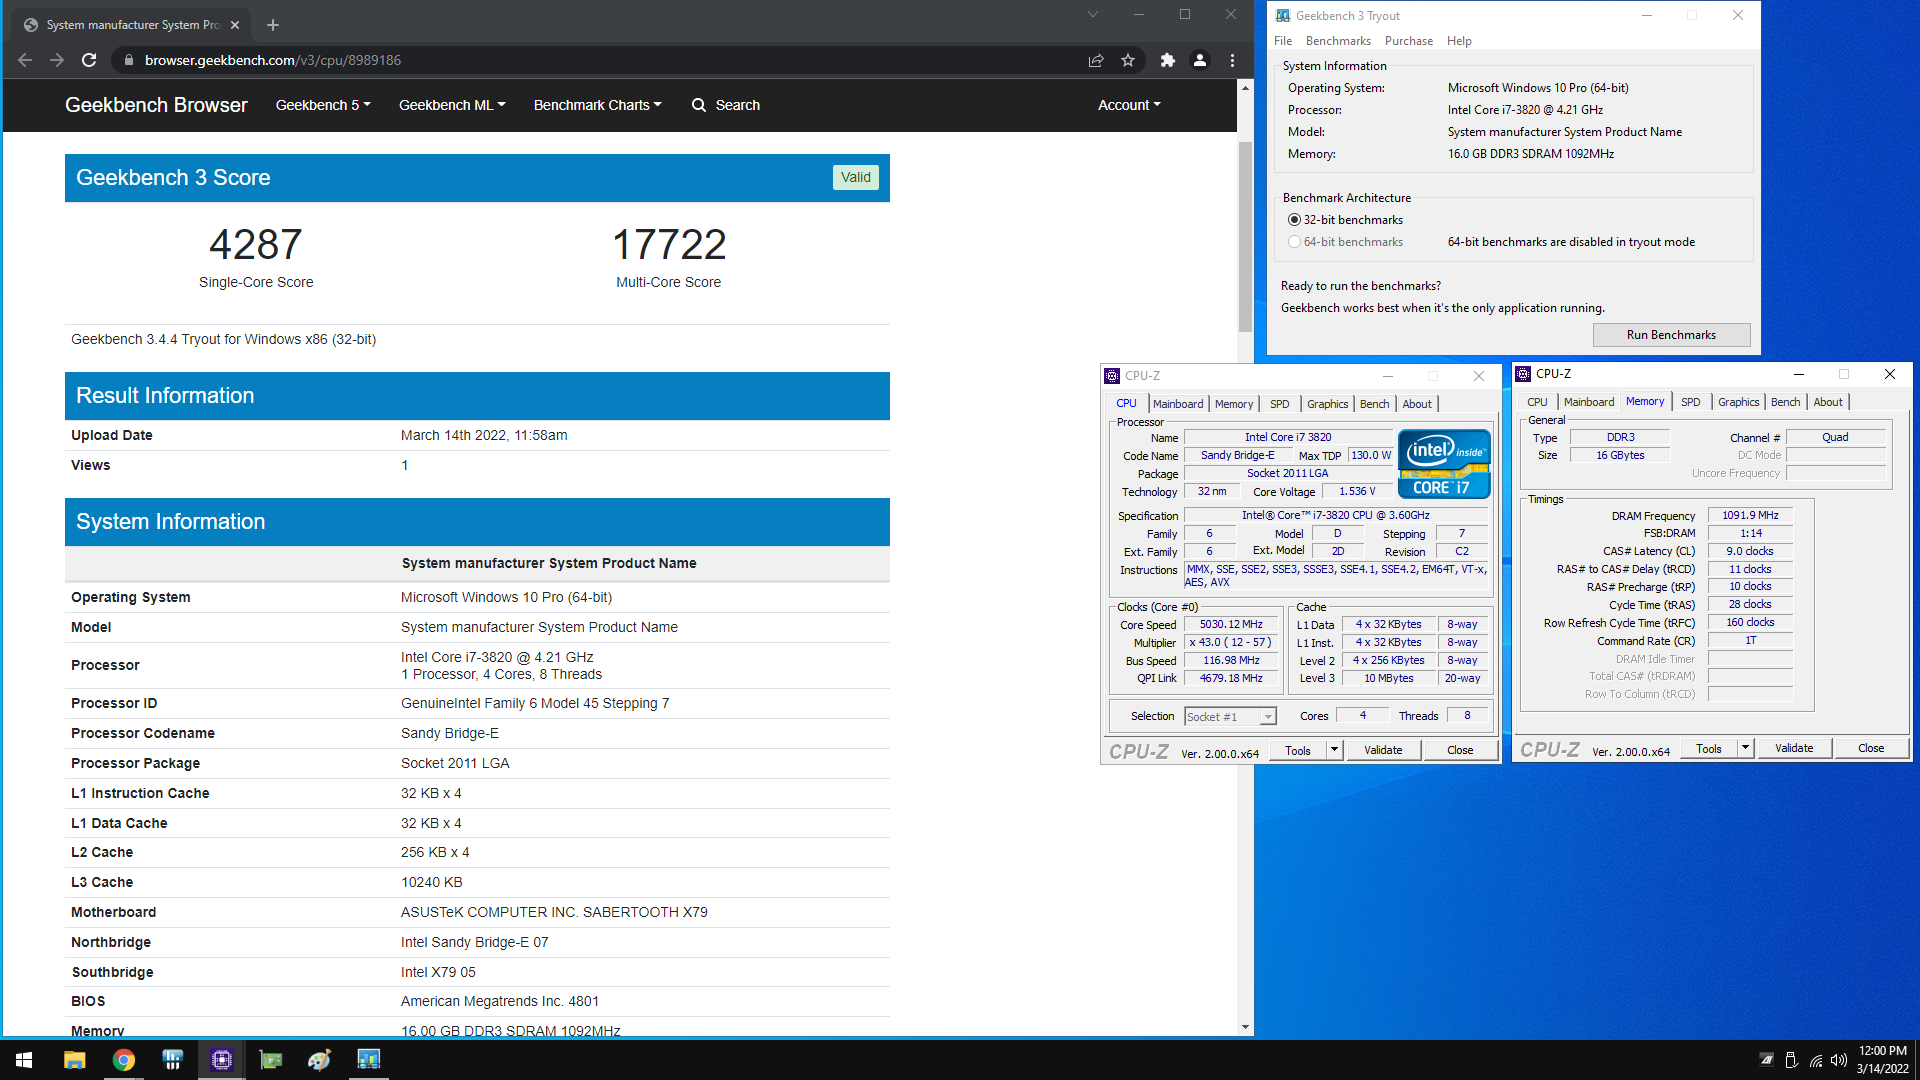Viewport: 1920px width, 1080px height.
Task: Open the File menu in Geekbench 3
Action: tap(1283, 41)
